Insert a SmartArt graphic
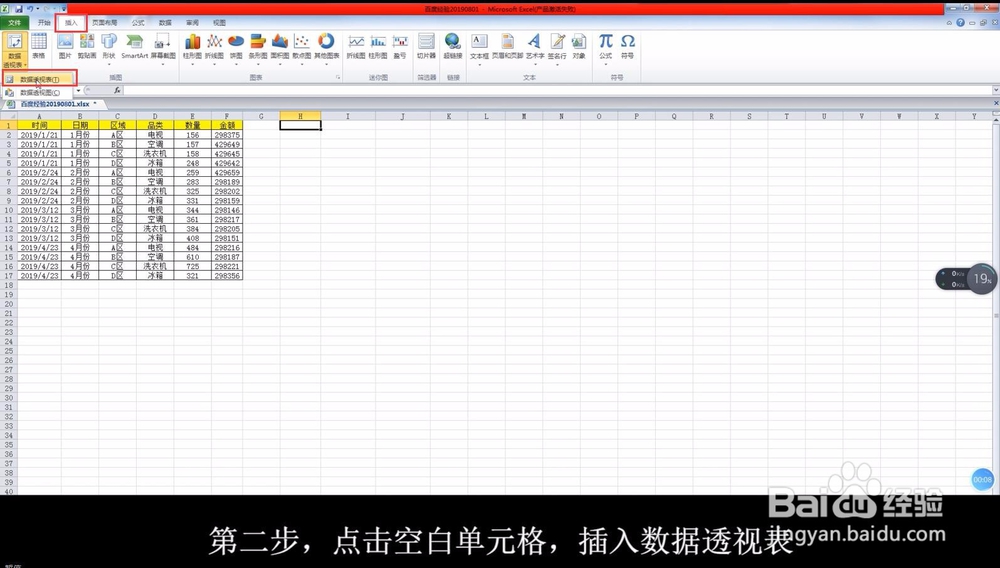 135,46
